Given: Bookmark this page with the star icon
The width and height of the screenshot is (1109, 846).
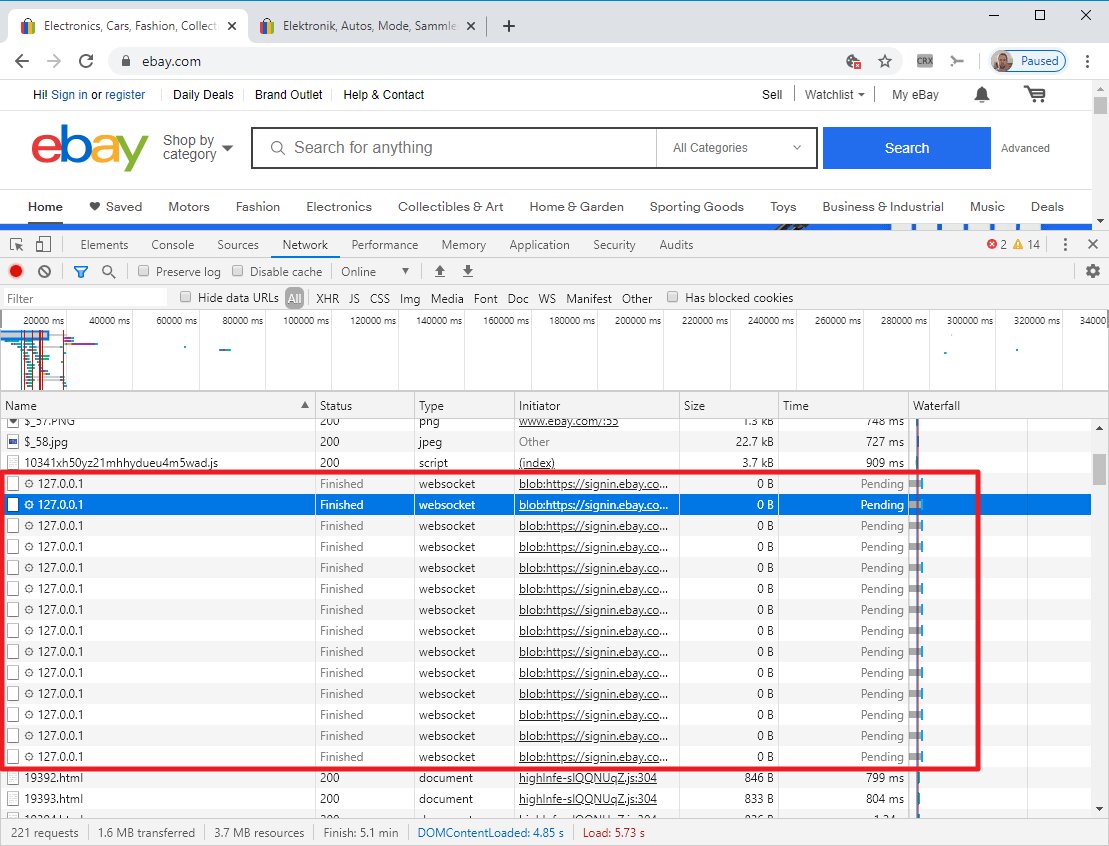Looking at the screenshot, I should 885,62.
